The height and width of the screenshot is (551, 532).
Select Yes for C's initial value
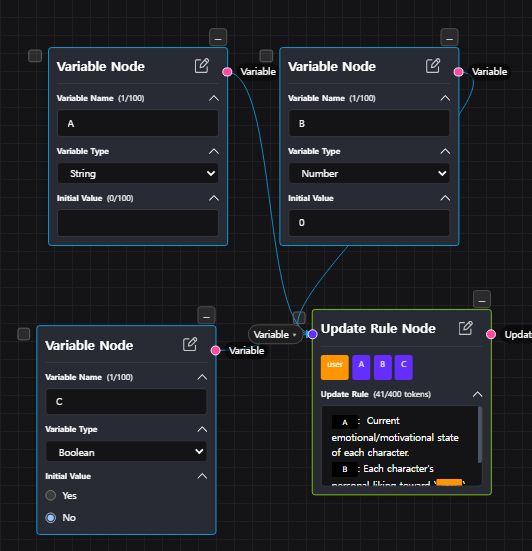coord(51,495)
